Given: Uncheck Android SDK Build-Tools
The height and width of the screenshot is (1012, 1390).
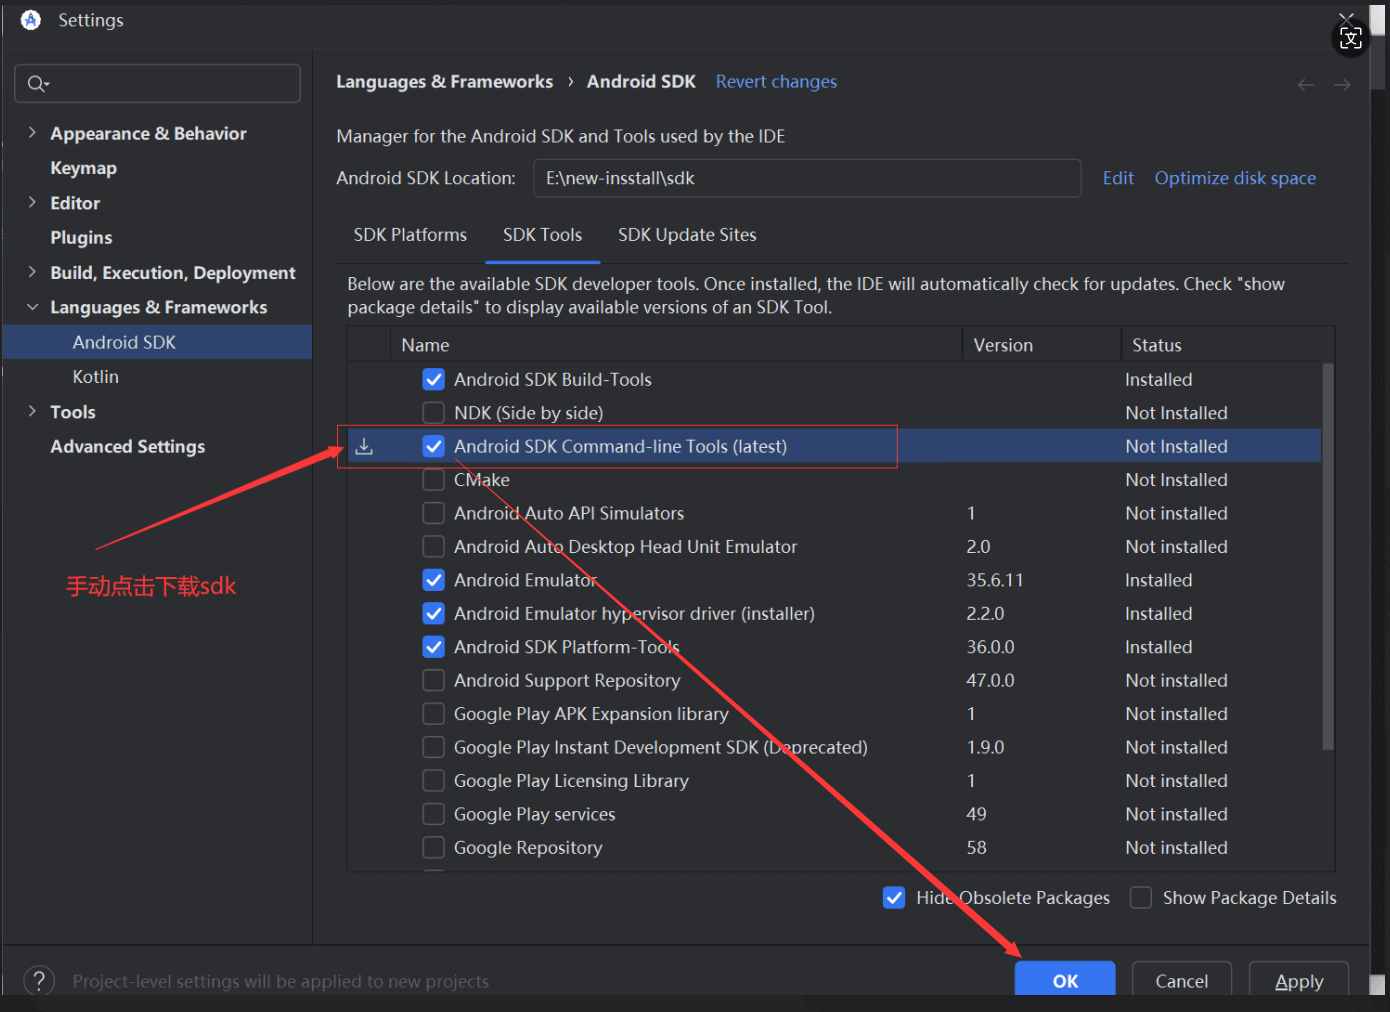Looking at the screenshot, I should (x=433, y=380).
